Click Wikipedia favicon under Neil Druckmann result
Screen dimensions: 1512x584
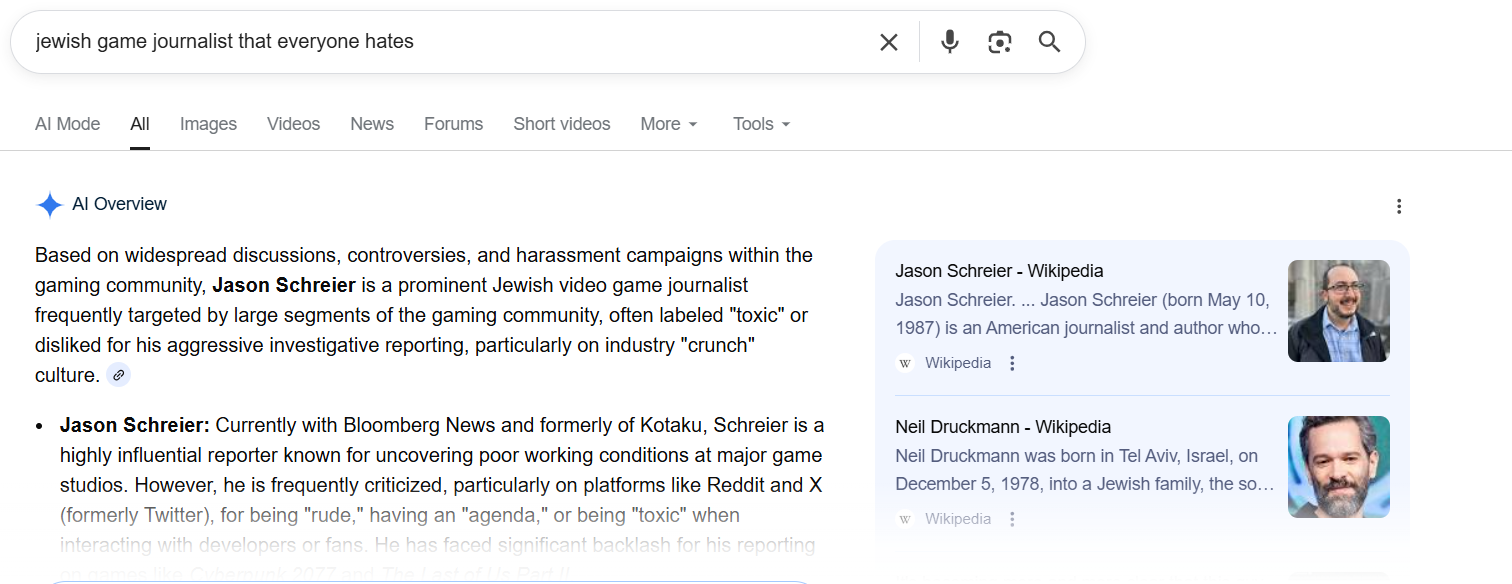point(905,519)
